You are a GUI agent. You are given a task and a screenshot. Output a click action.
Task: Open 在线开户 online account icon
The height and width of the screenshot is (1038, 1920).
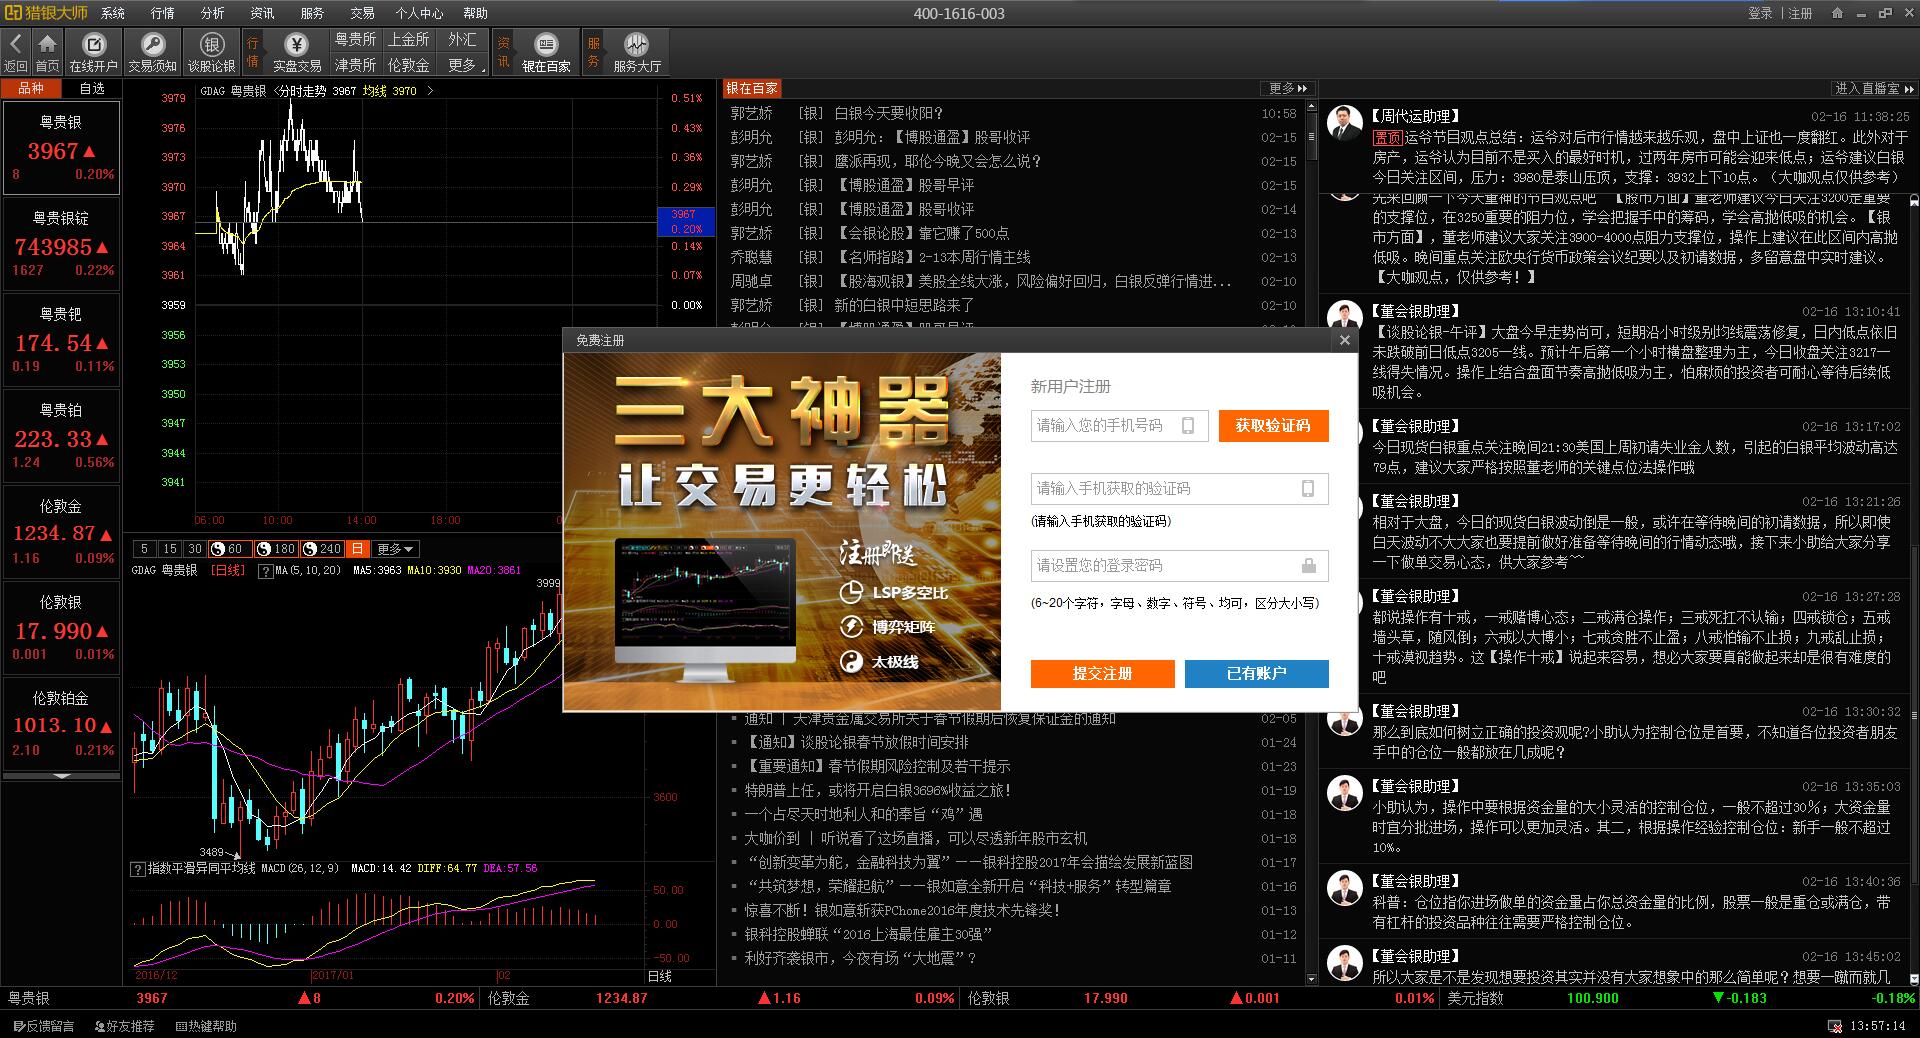click(x=93, y=45)
